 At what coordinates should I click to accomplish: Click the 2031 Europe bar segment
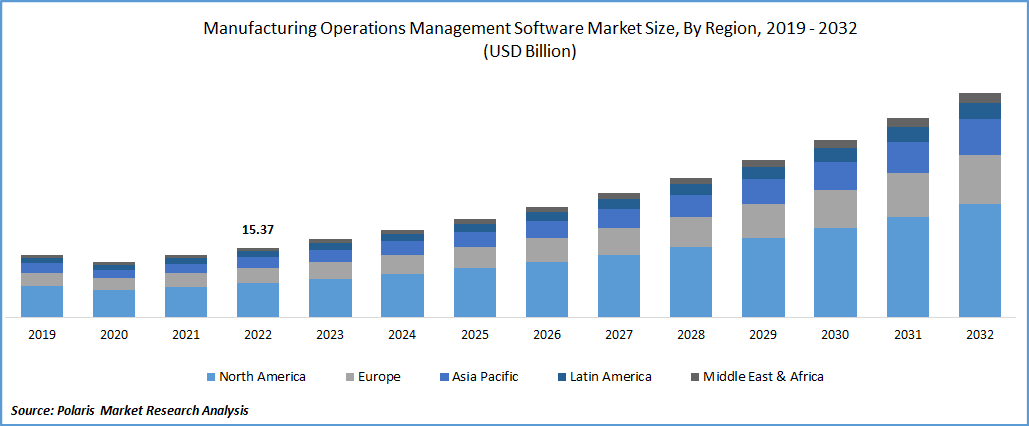(908, 195)
